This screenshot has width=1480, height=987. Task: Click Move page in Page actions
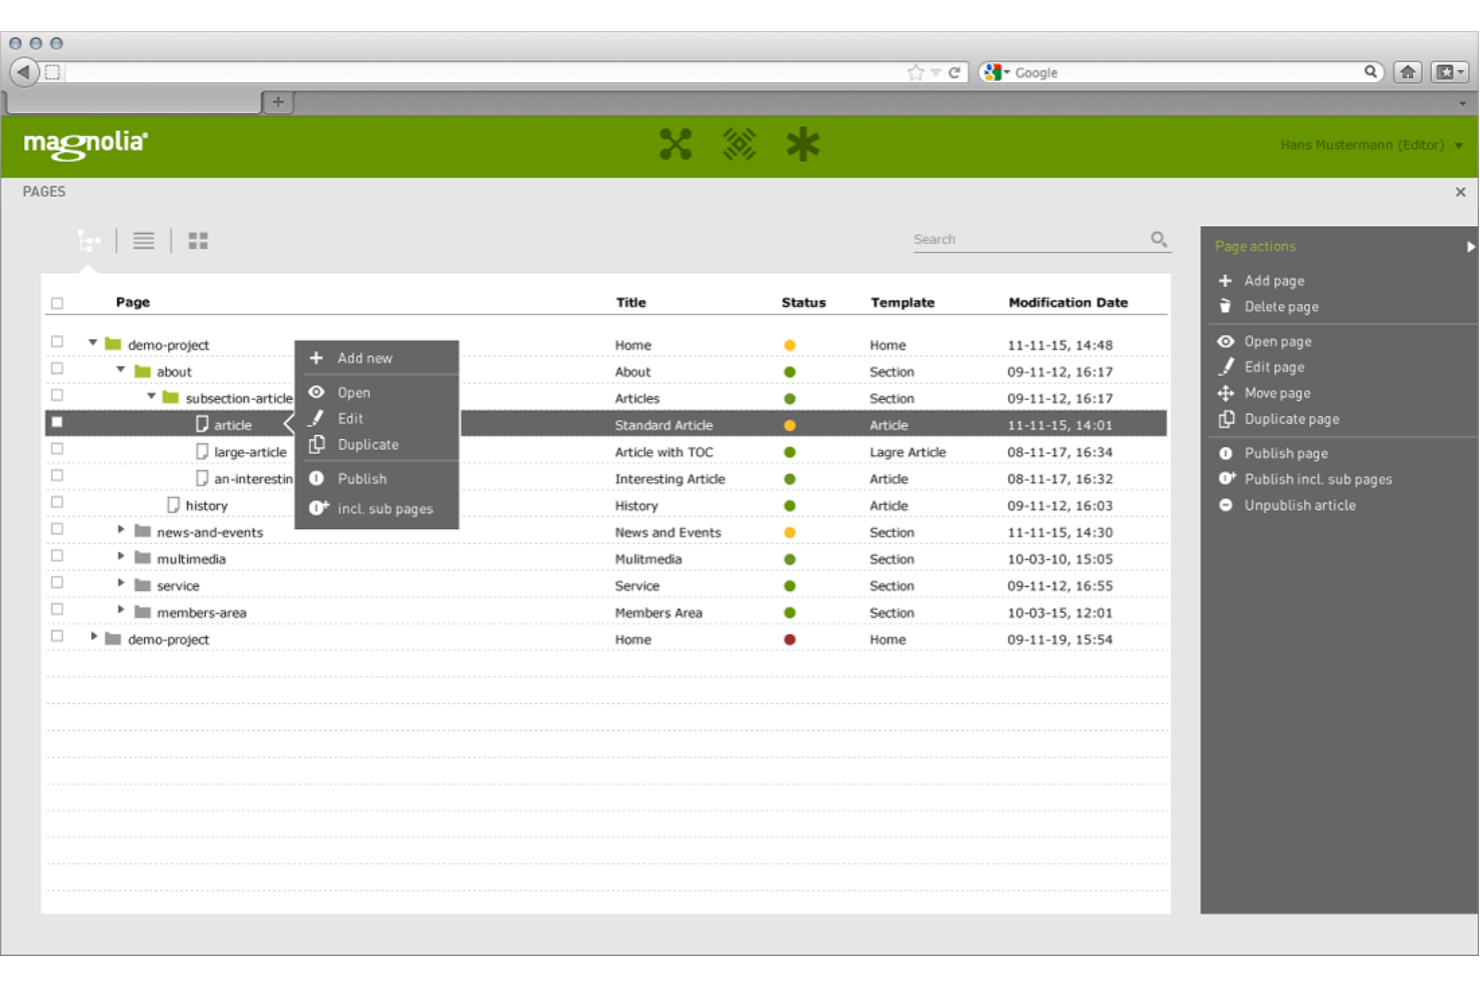[x=1277, y=393]
